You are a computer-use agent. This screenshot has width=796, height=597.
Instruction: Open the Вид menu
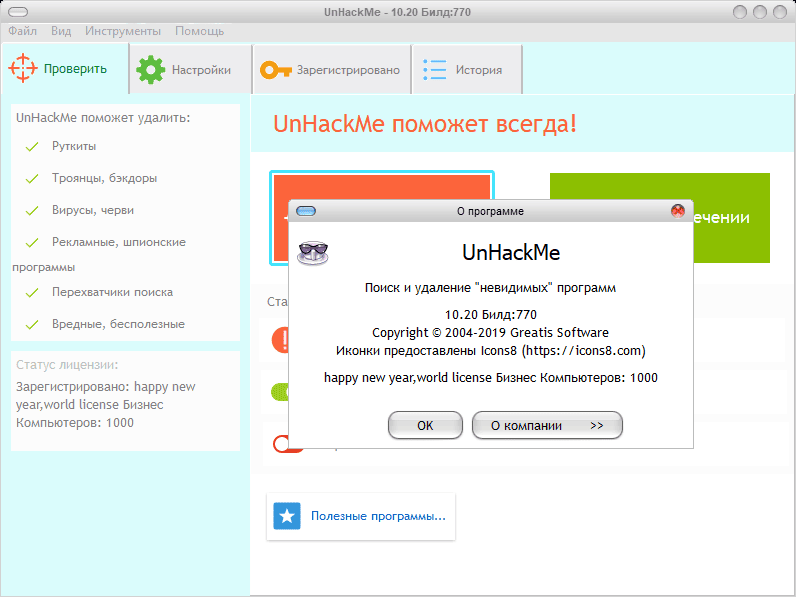[x=61, y=31]
